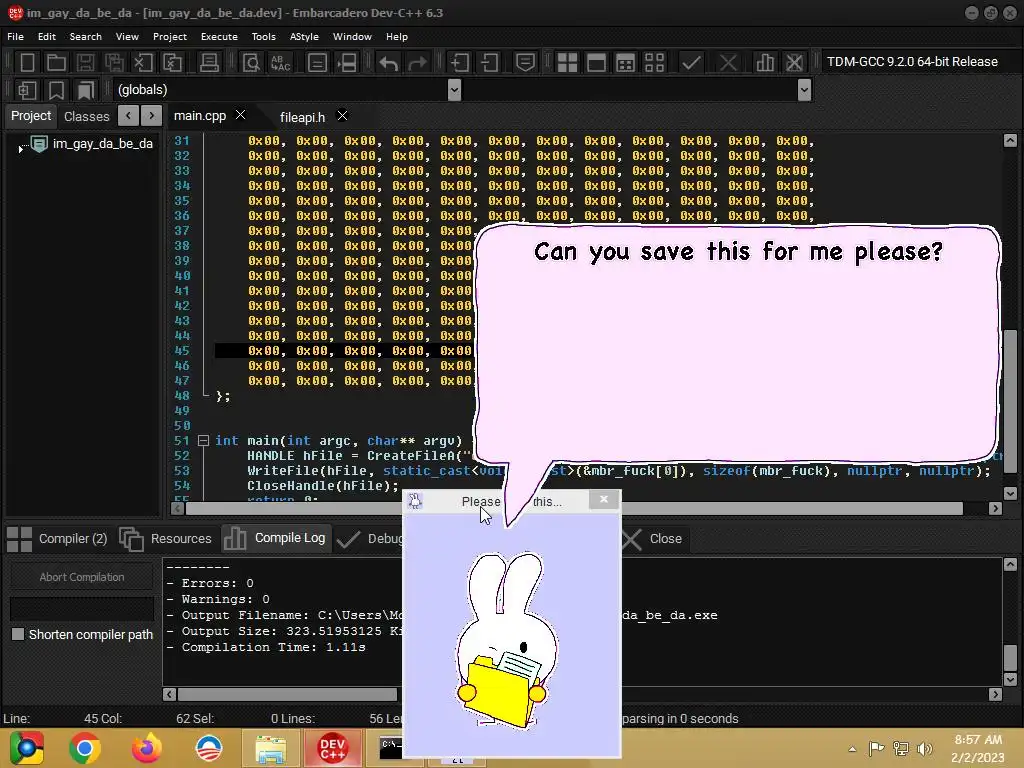This screenshot has width=1024, height=768.
Task: Click the Delete profiling information icon
Action: [794, 63]
